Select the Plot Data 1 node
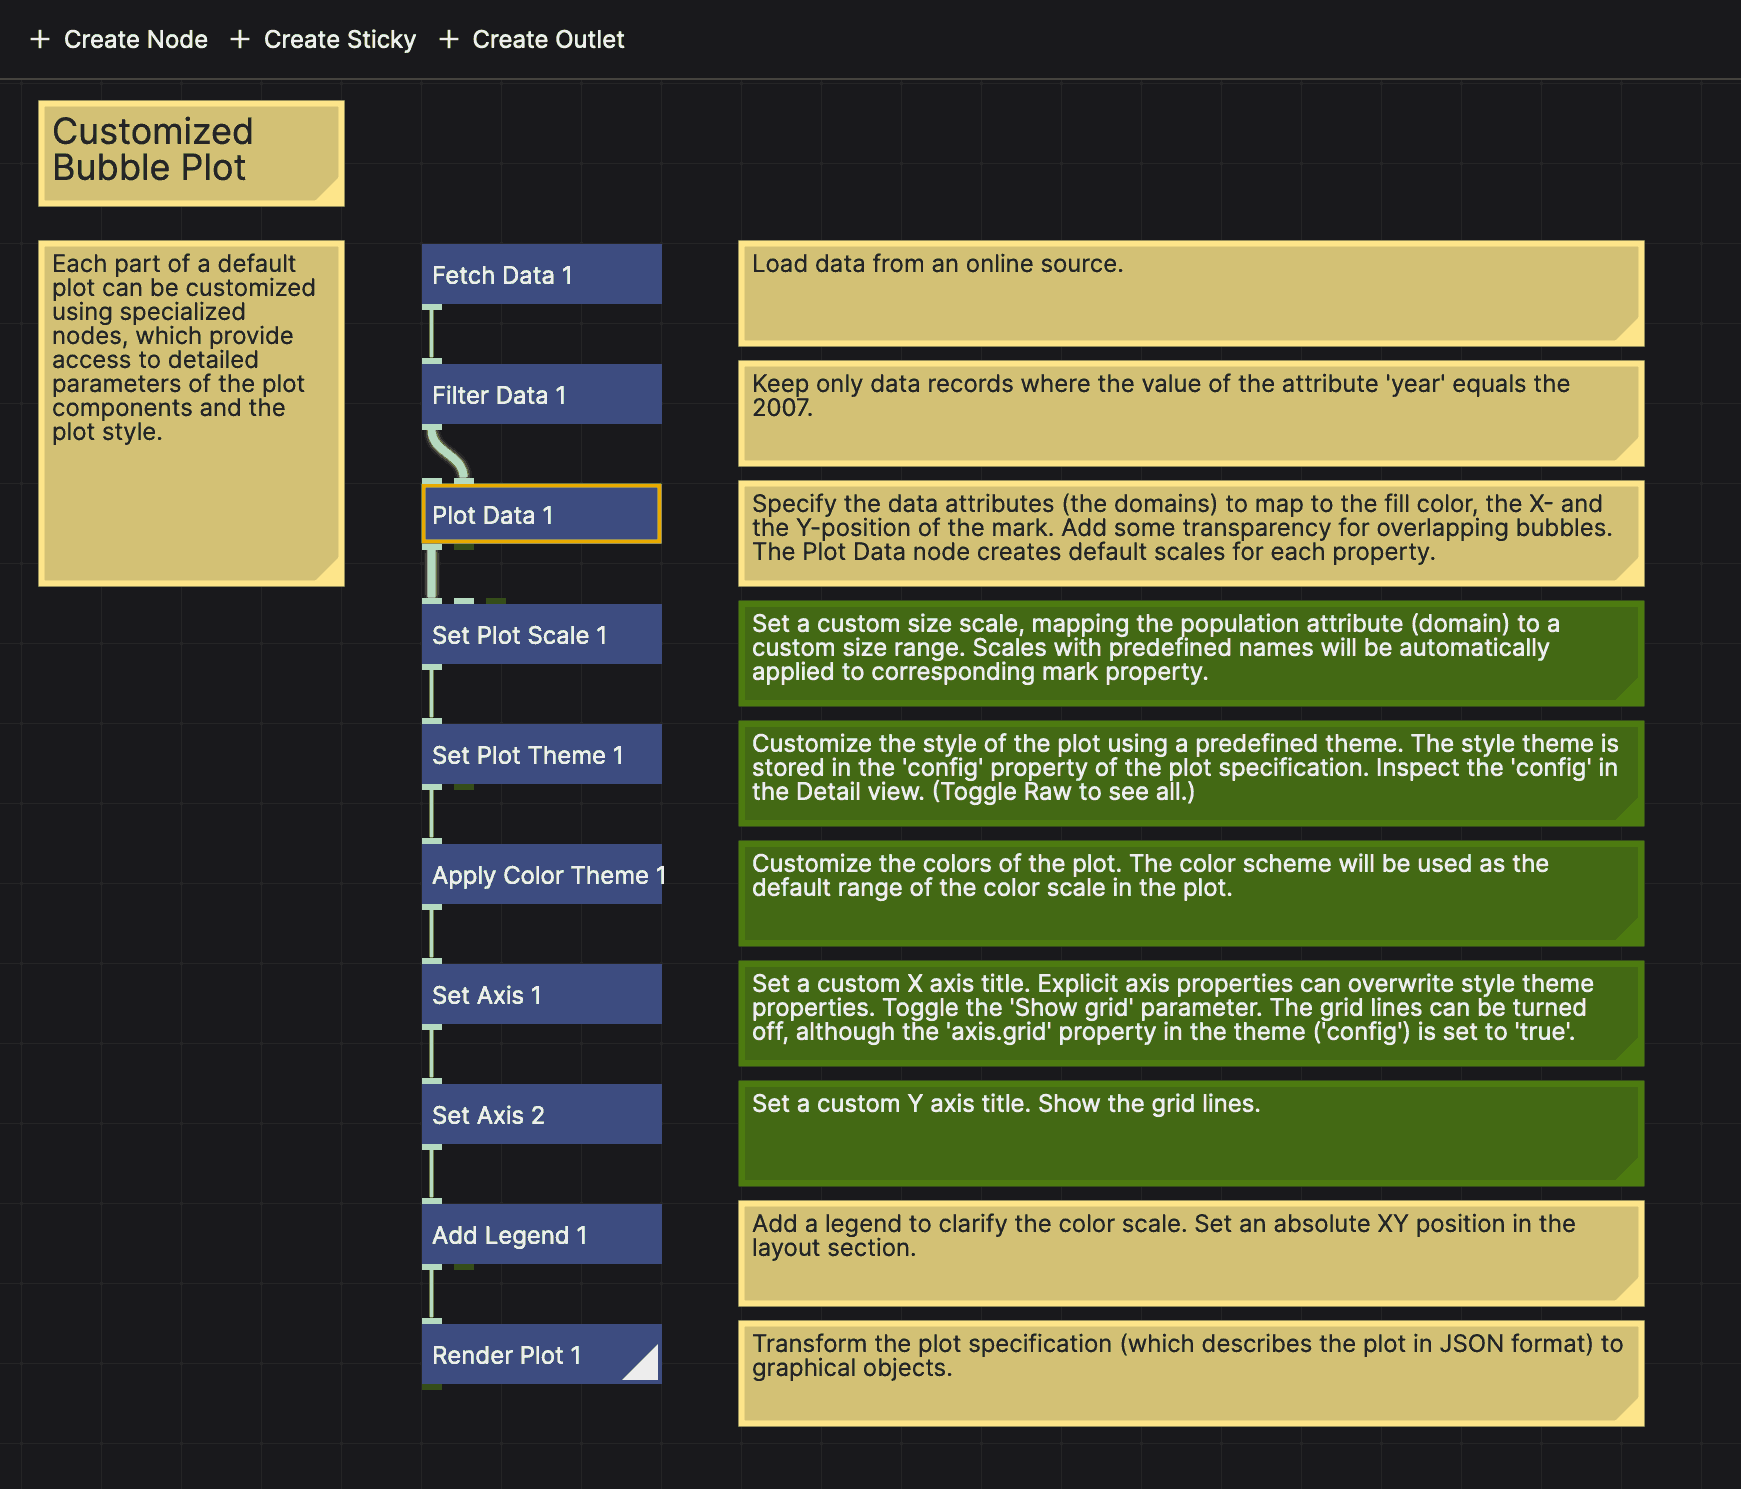Viewport: 1741px width, 1489px height. 541,514
